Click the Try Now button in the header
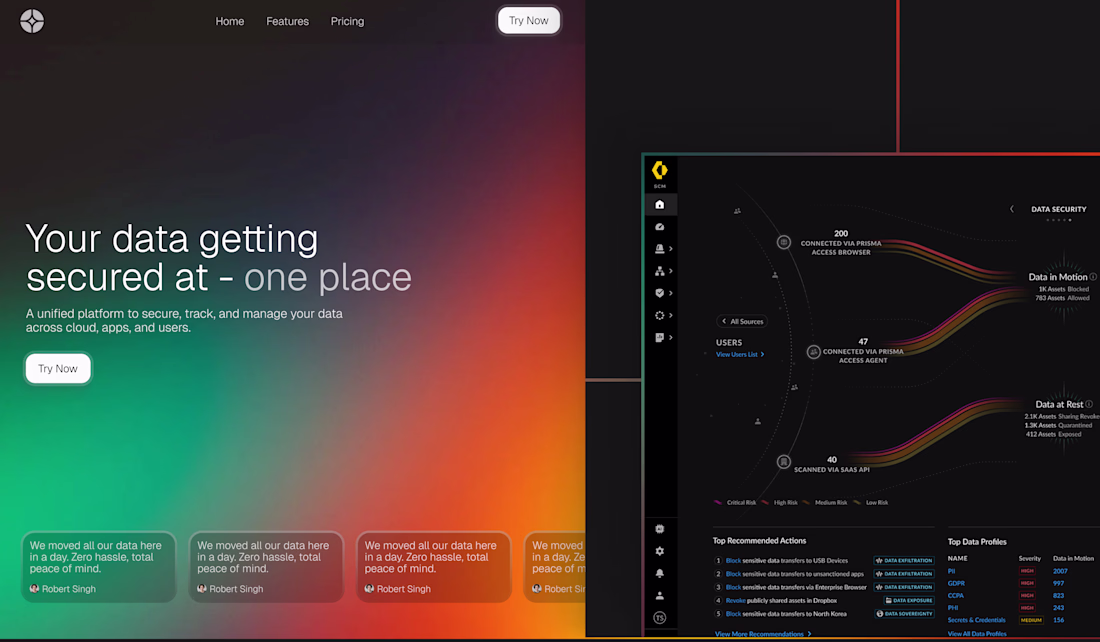The width and height of the screenshot is (1100, 642). point(528,20)
